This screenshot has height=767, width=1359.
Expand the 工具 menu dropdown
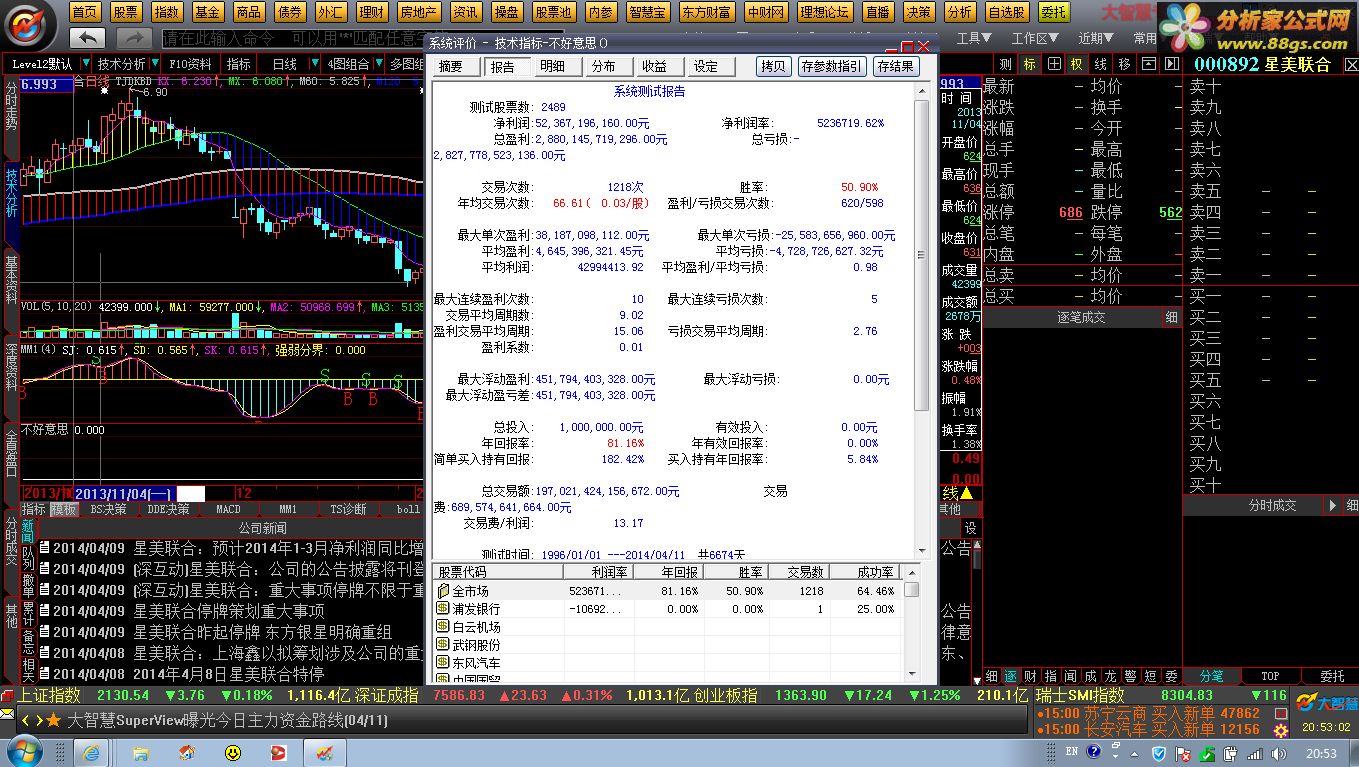point(974,38)
